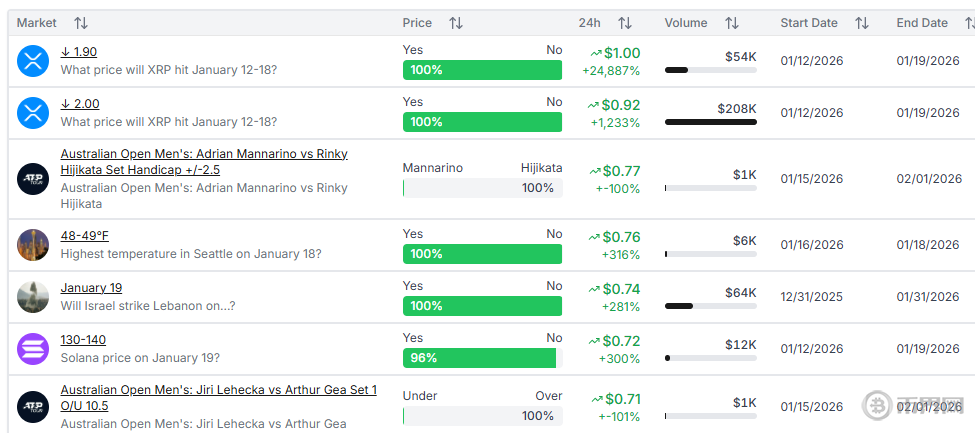Open the XRP ↓ 1.90 market link
This screenshot has height=433, width=975.
(x=79, y=52)
